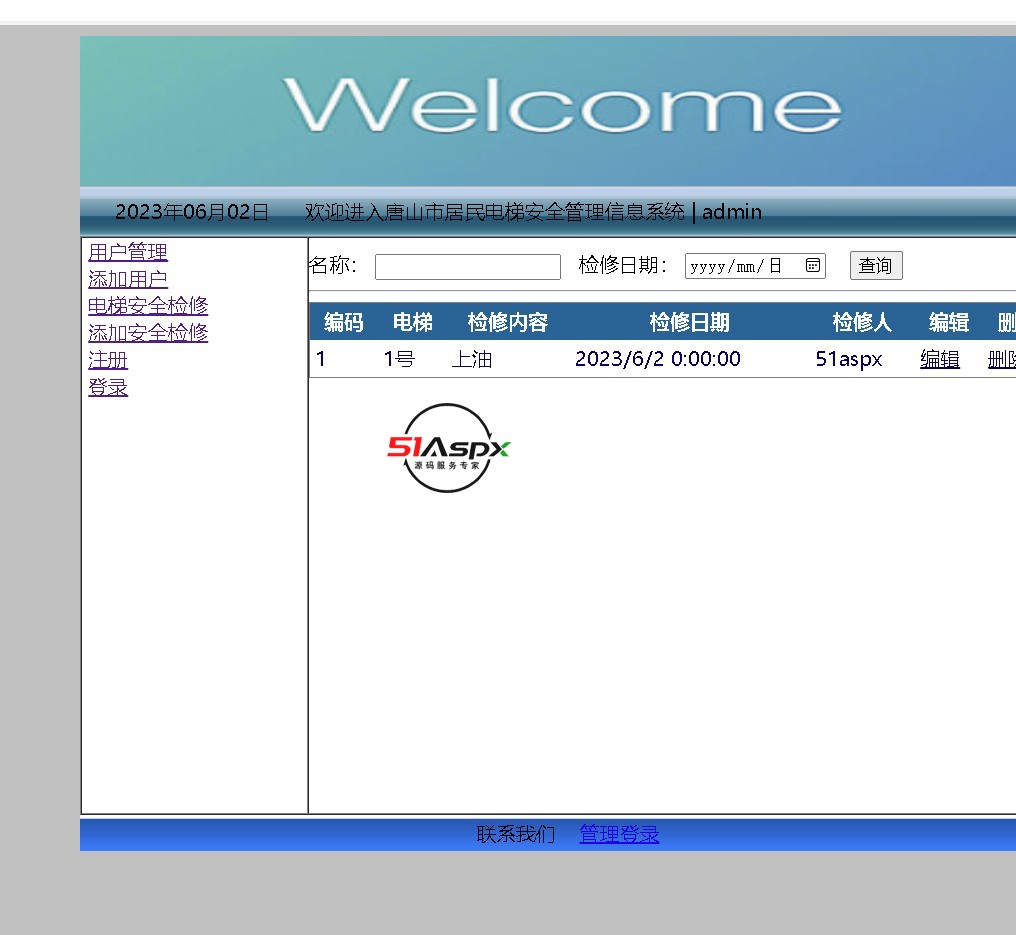Click the 51Aspx logo image
The width and height of the screenshot is (1016, 935).
pos(448,448)
